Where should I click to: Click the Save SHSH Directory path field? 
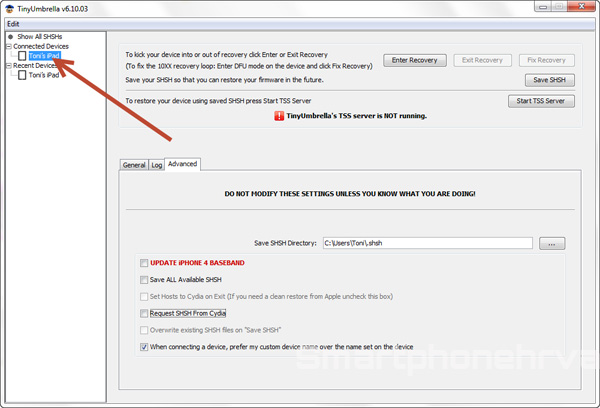tap(426, 243)
